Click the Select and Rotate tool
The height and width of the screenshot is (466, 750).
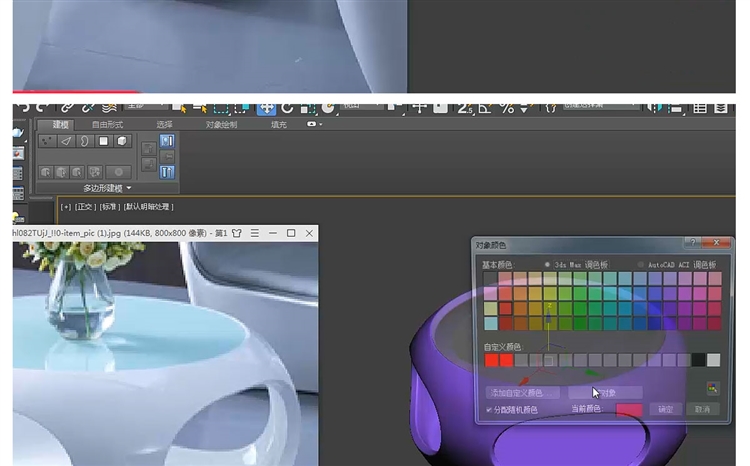287,108
